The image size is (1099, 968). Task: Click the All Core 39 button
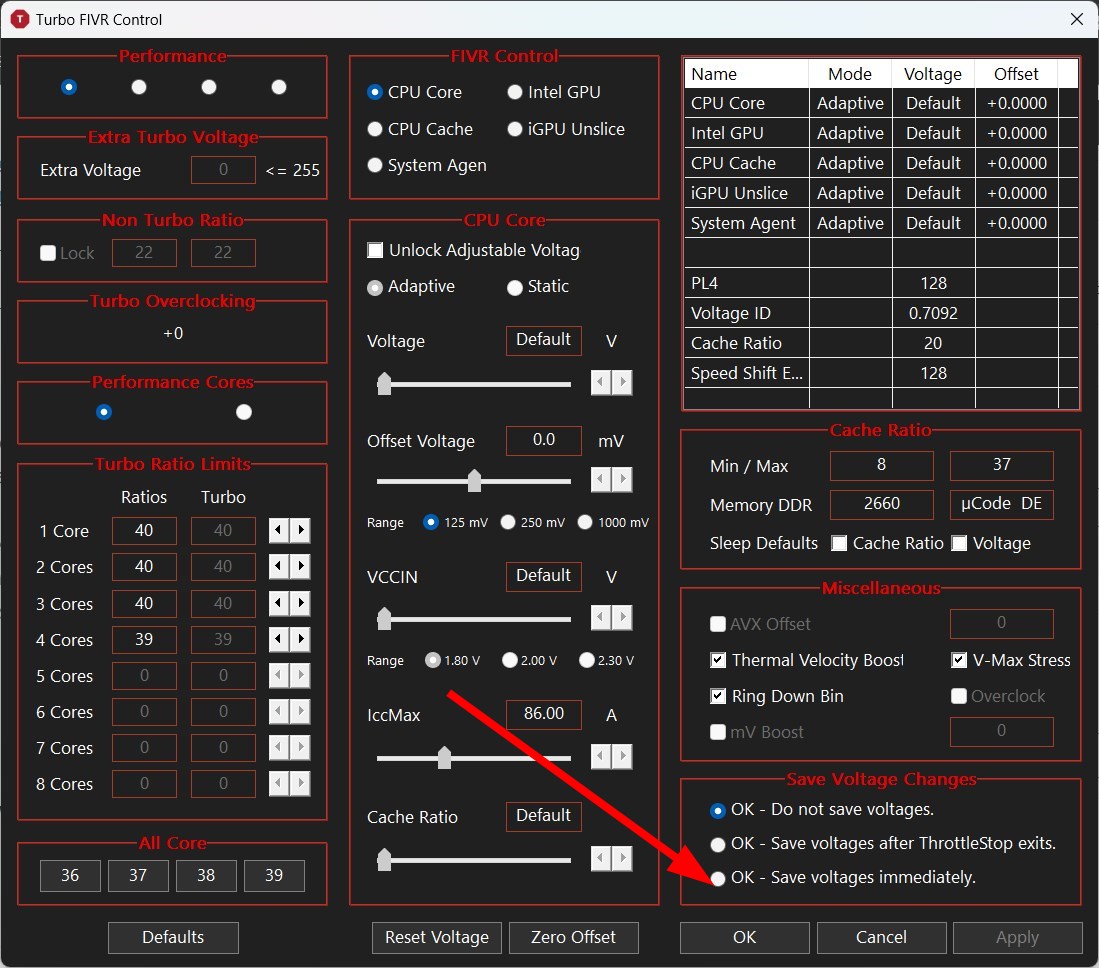pos(274,875)
